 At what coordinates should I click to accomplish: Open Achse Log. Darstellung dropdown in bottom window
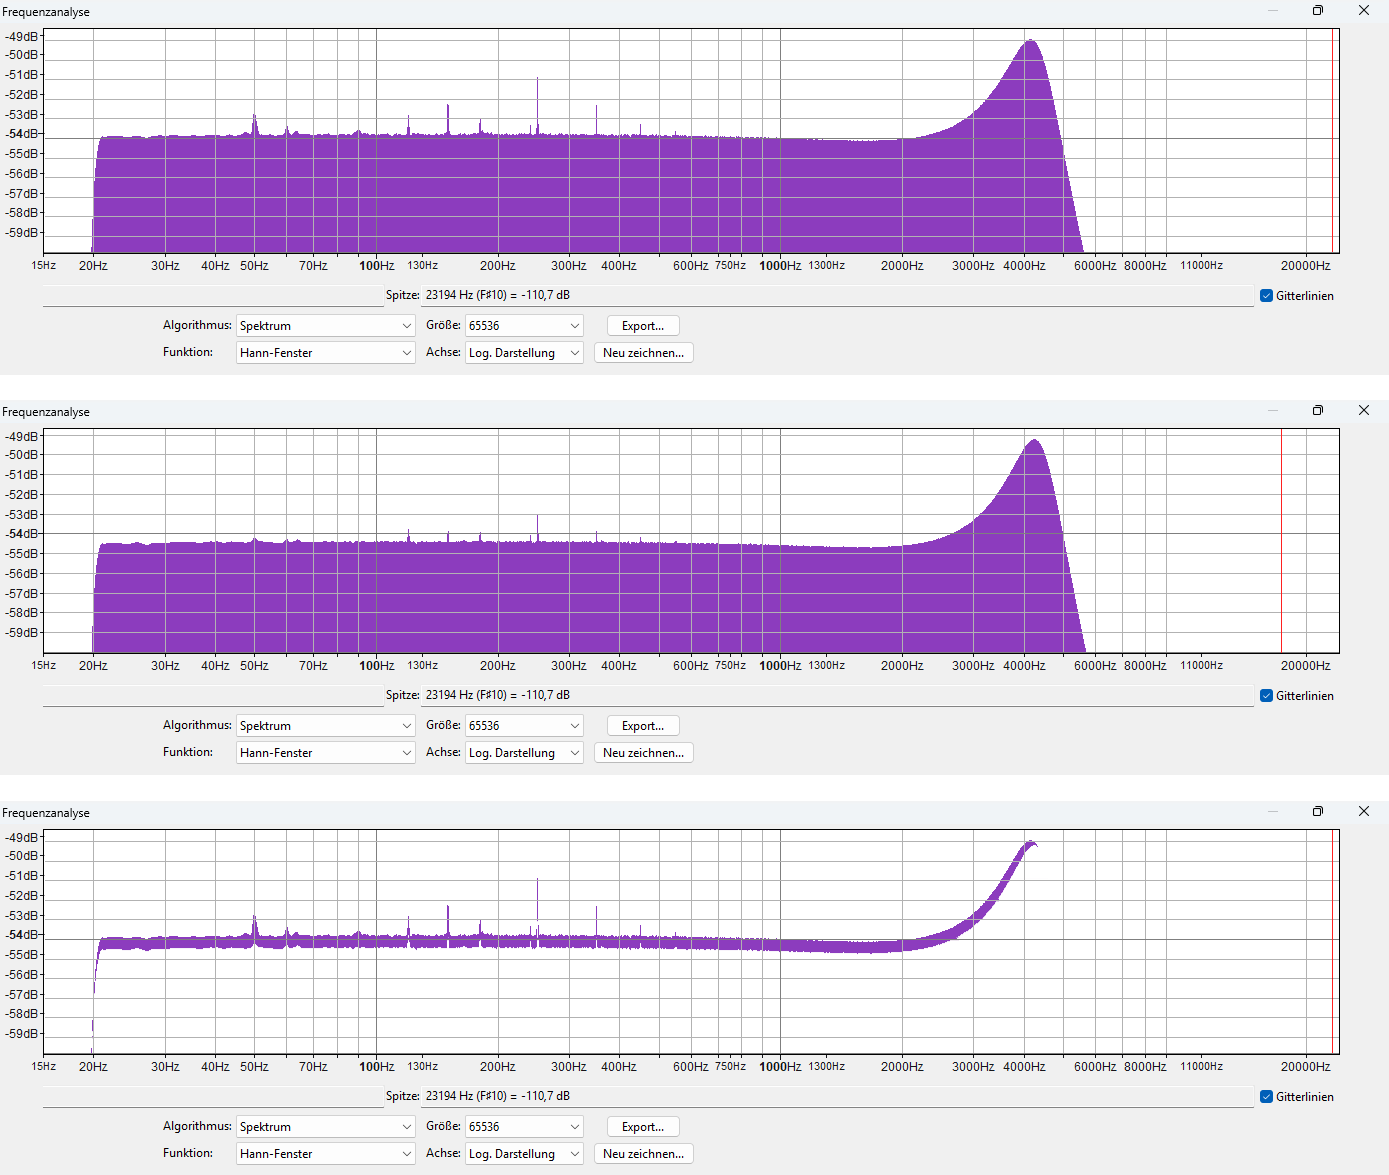point(524,1154)
